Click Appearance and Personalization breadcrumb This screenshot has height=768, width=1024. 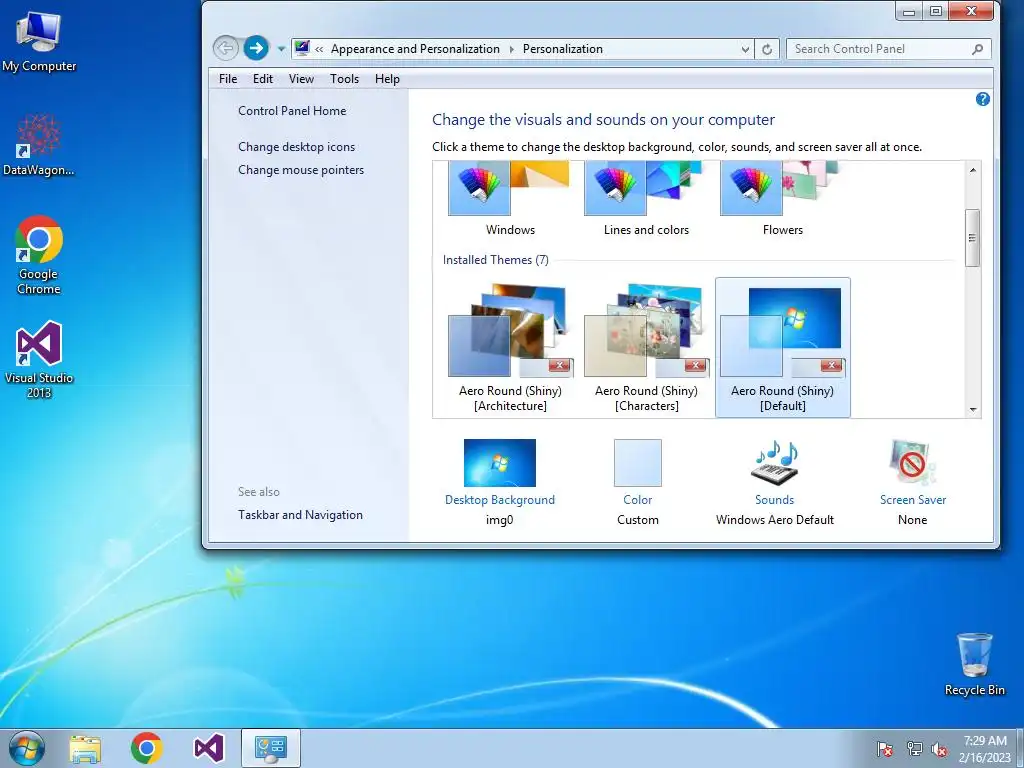click(415, 49)
